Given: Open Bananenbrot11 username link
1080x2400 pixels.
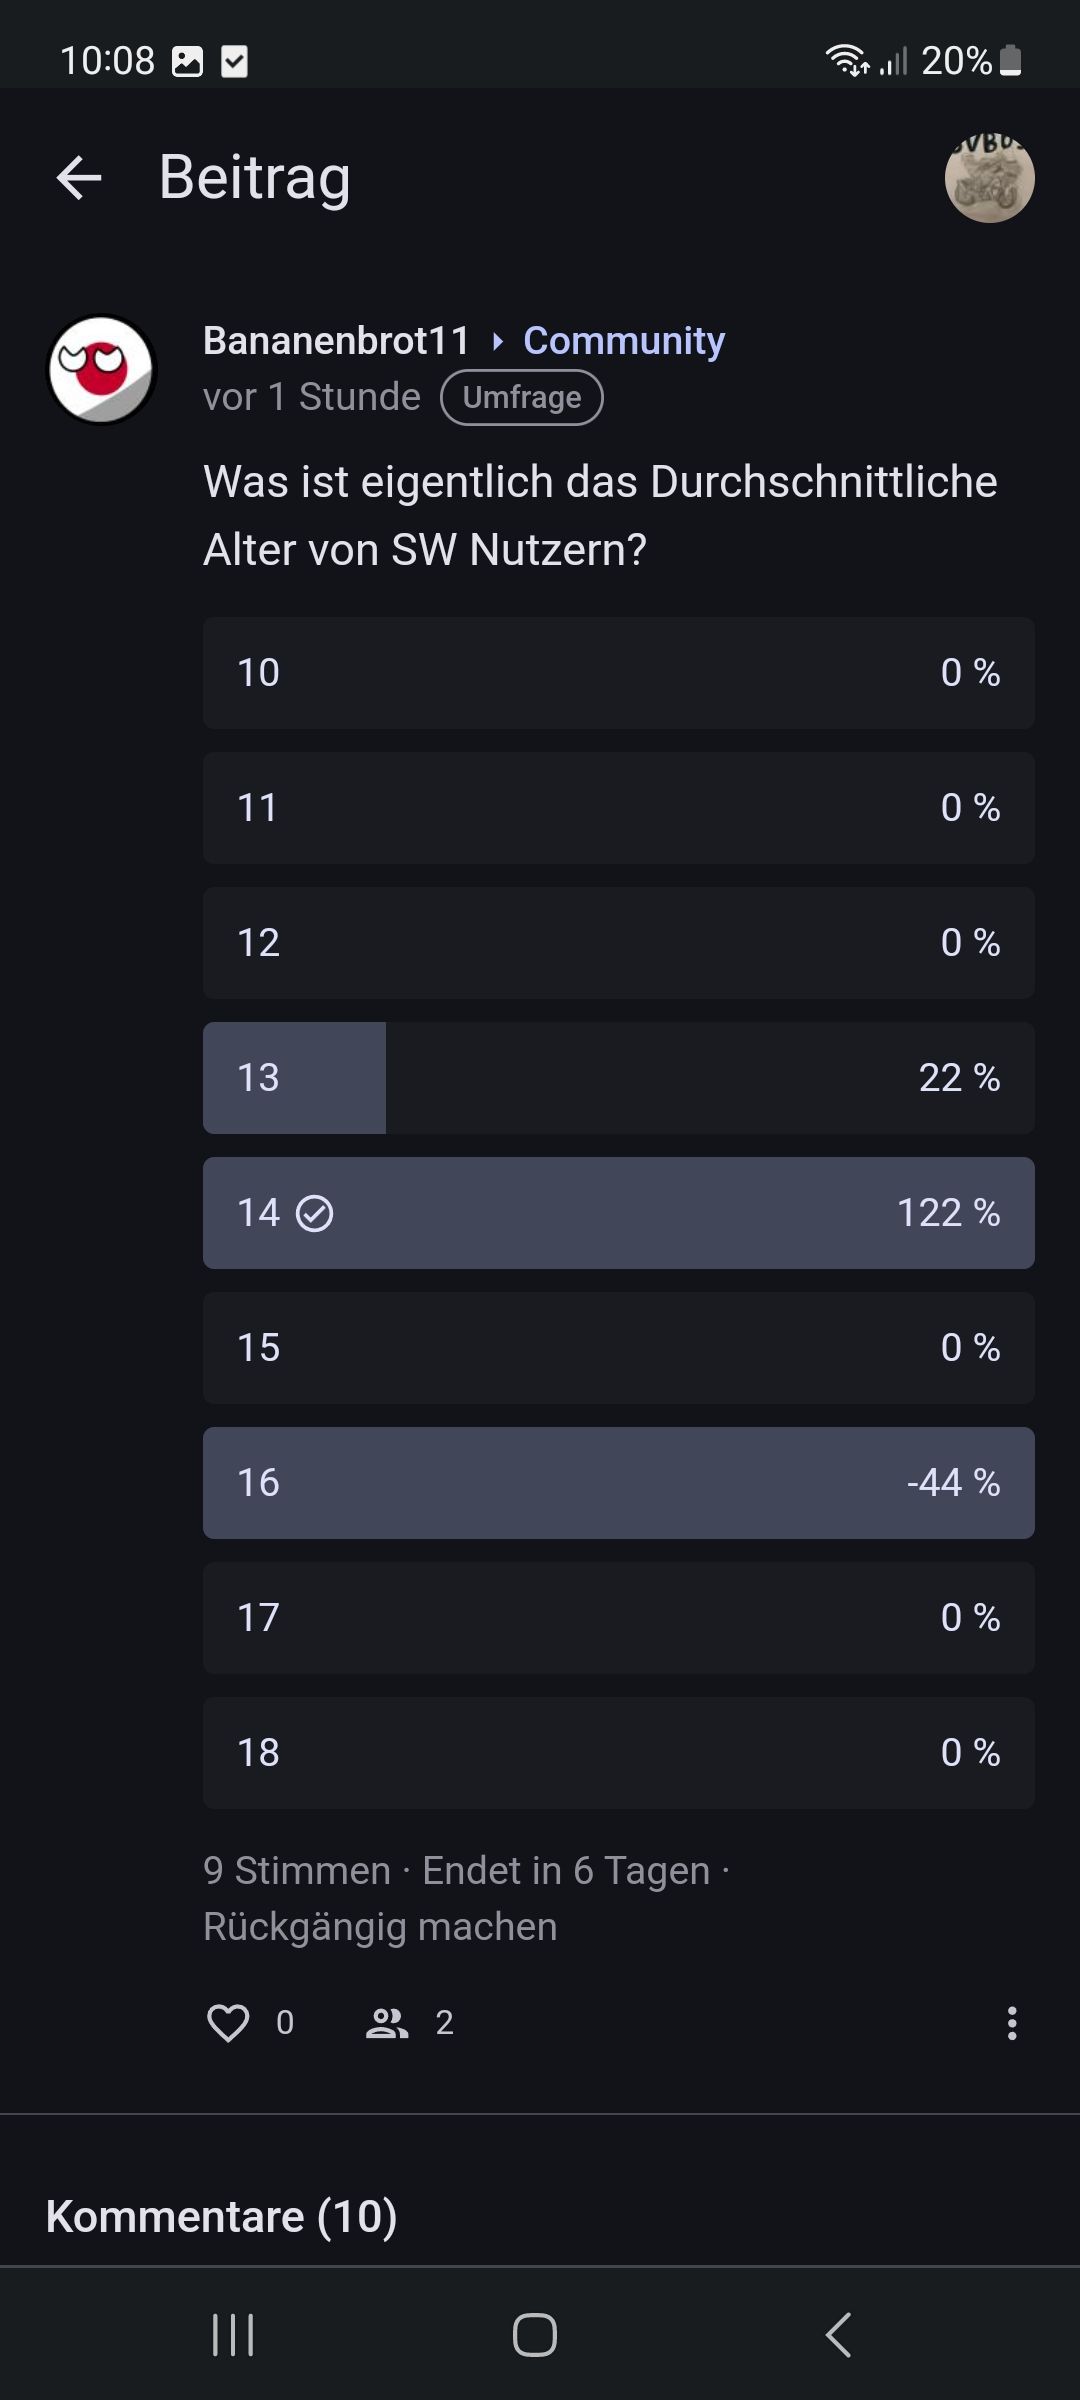Looking at the screenshot, I should pos(336,341).
